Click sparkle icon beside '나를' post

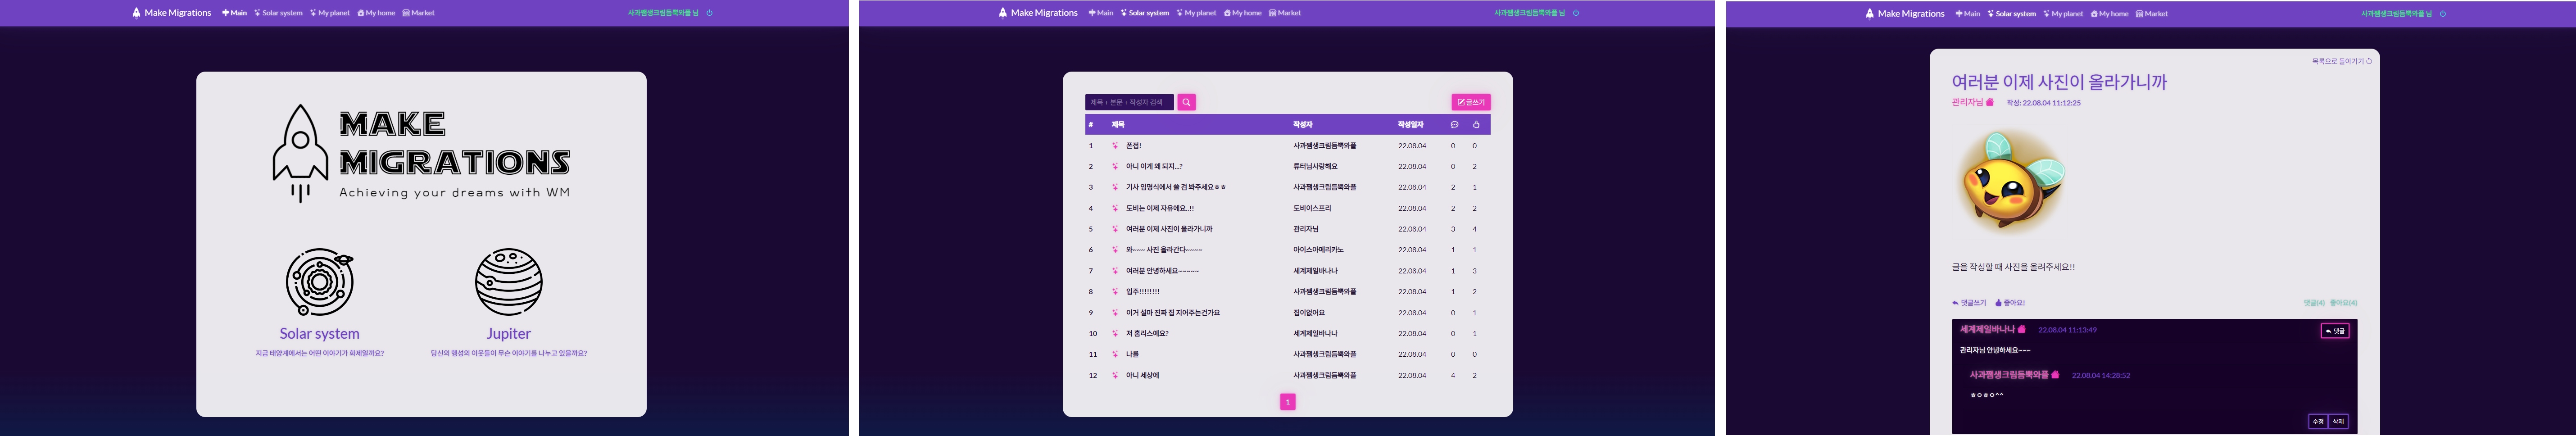click(1115, 354)
